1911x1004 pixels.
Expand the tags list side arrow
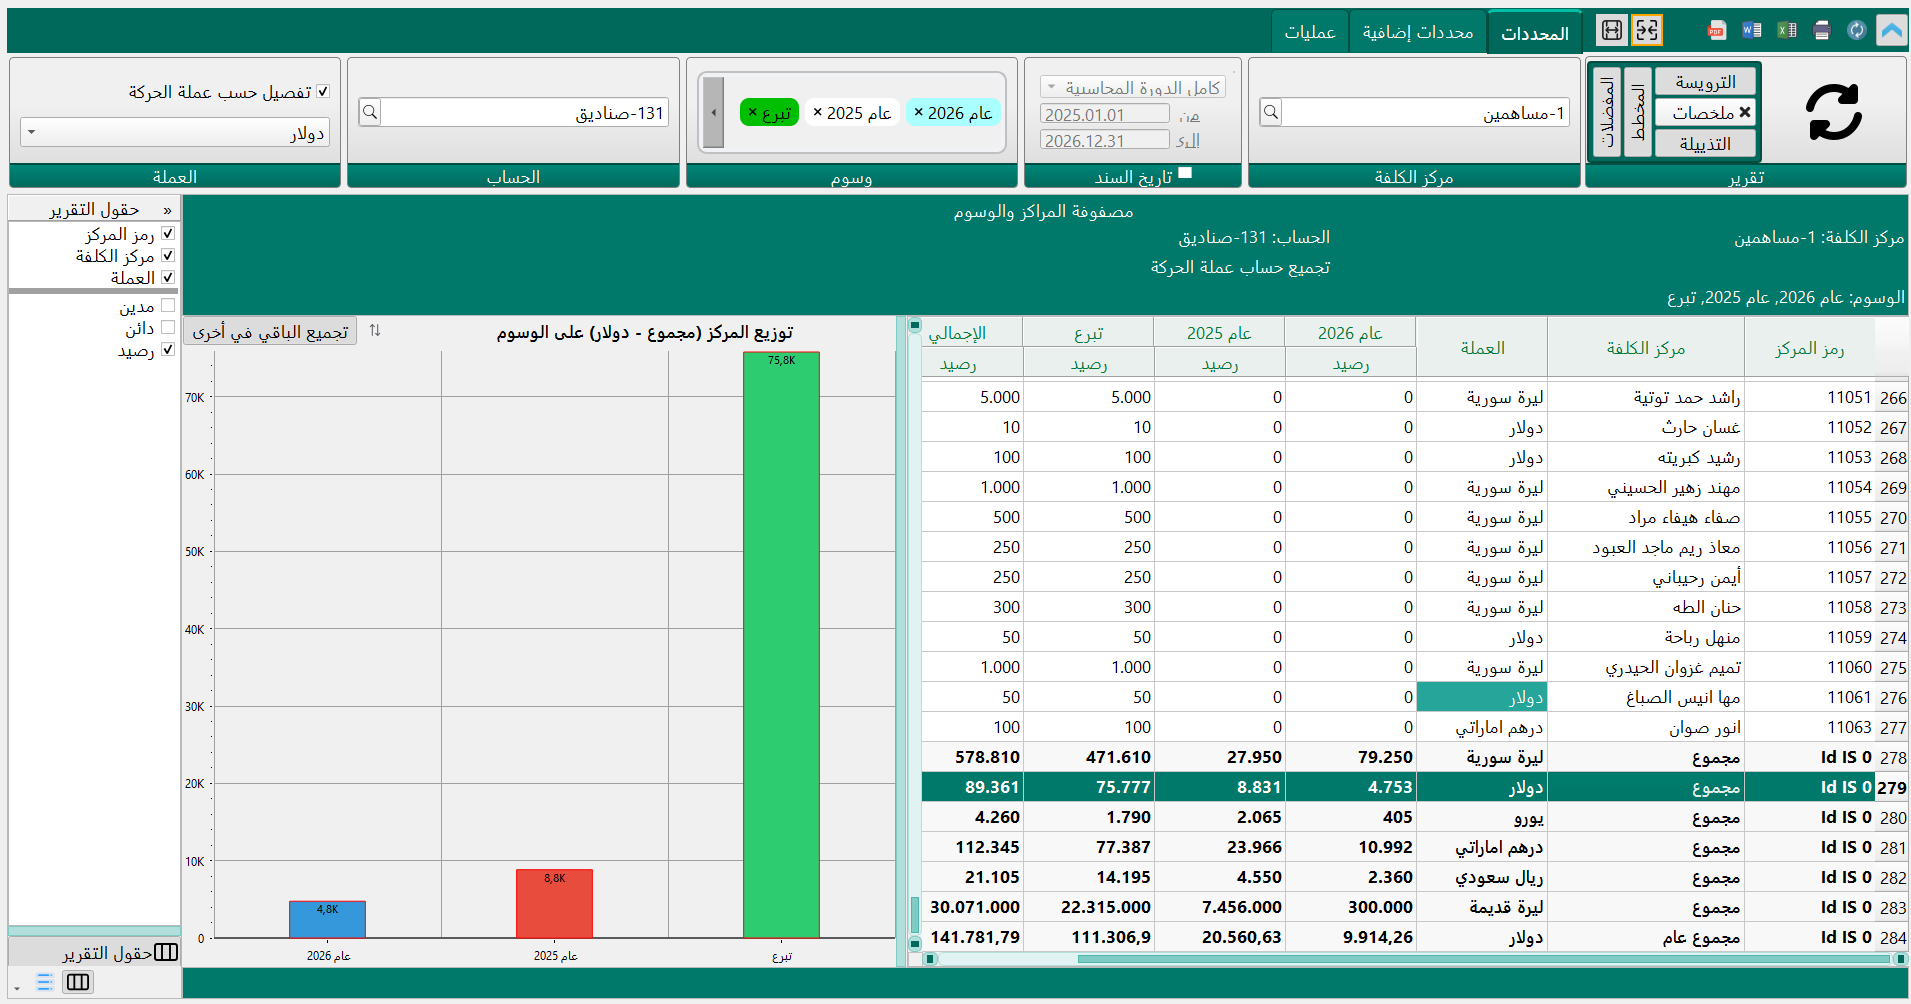tap(713, 113)
